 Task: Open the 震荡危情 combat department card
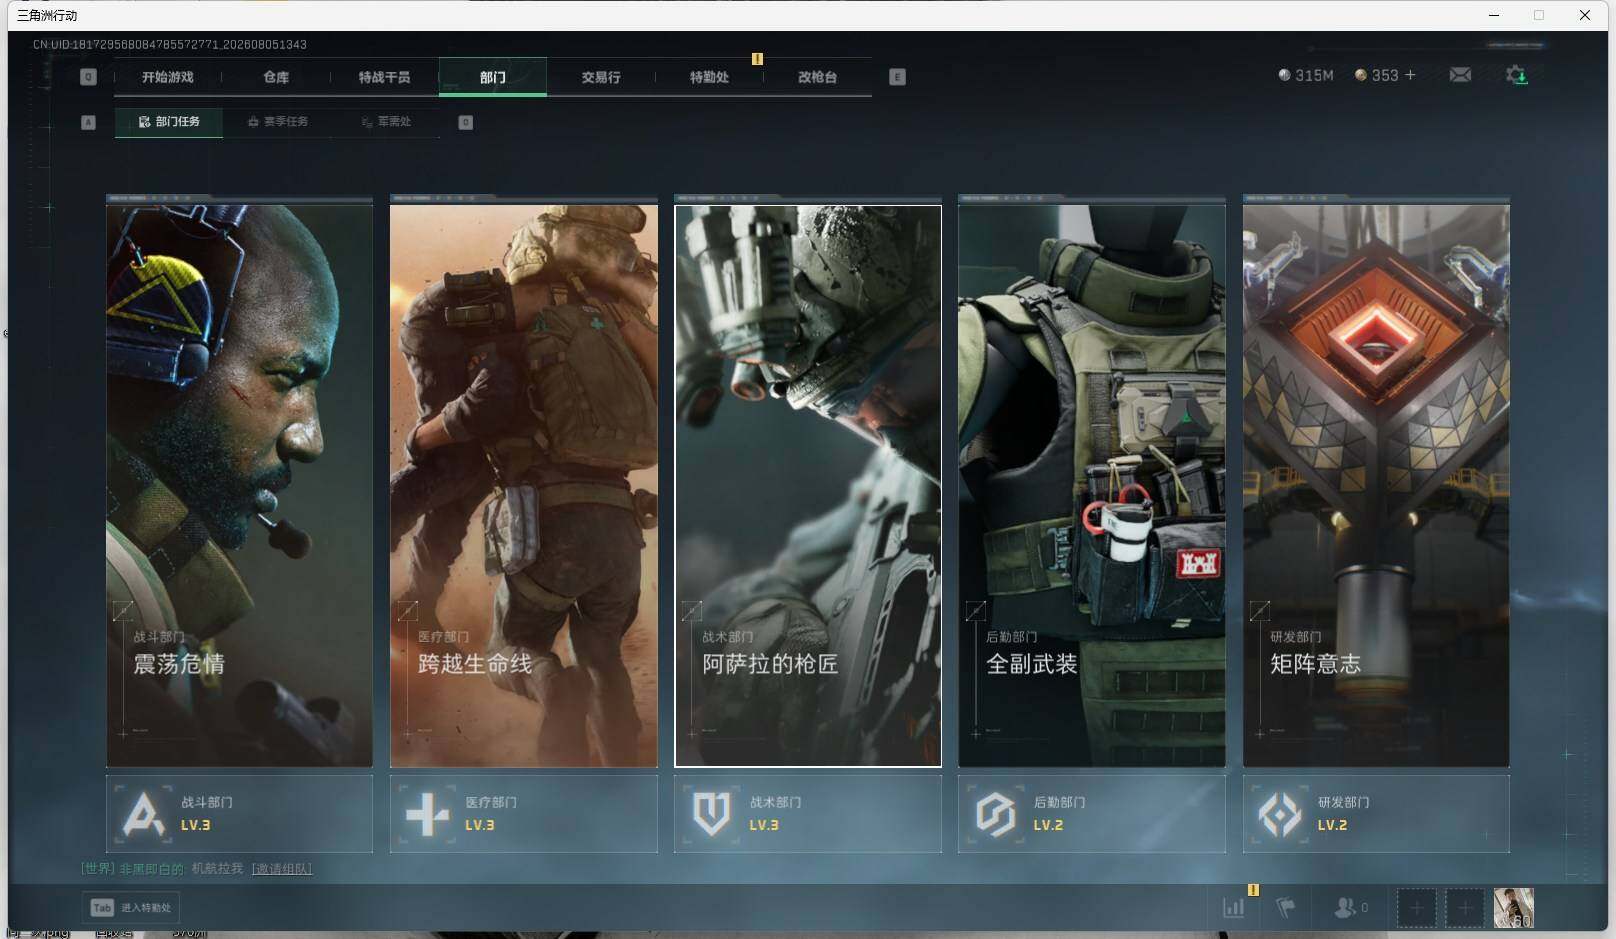coord(239,486)
